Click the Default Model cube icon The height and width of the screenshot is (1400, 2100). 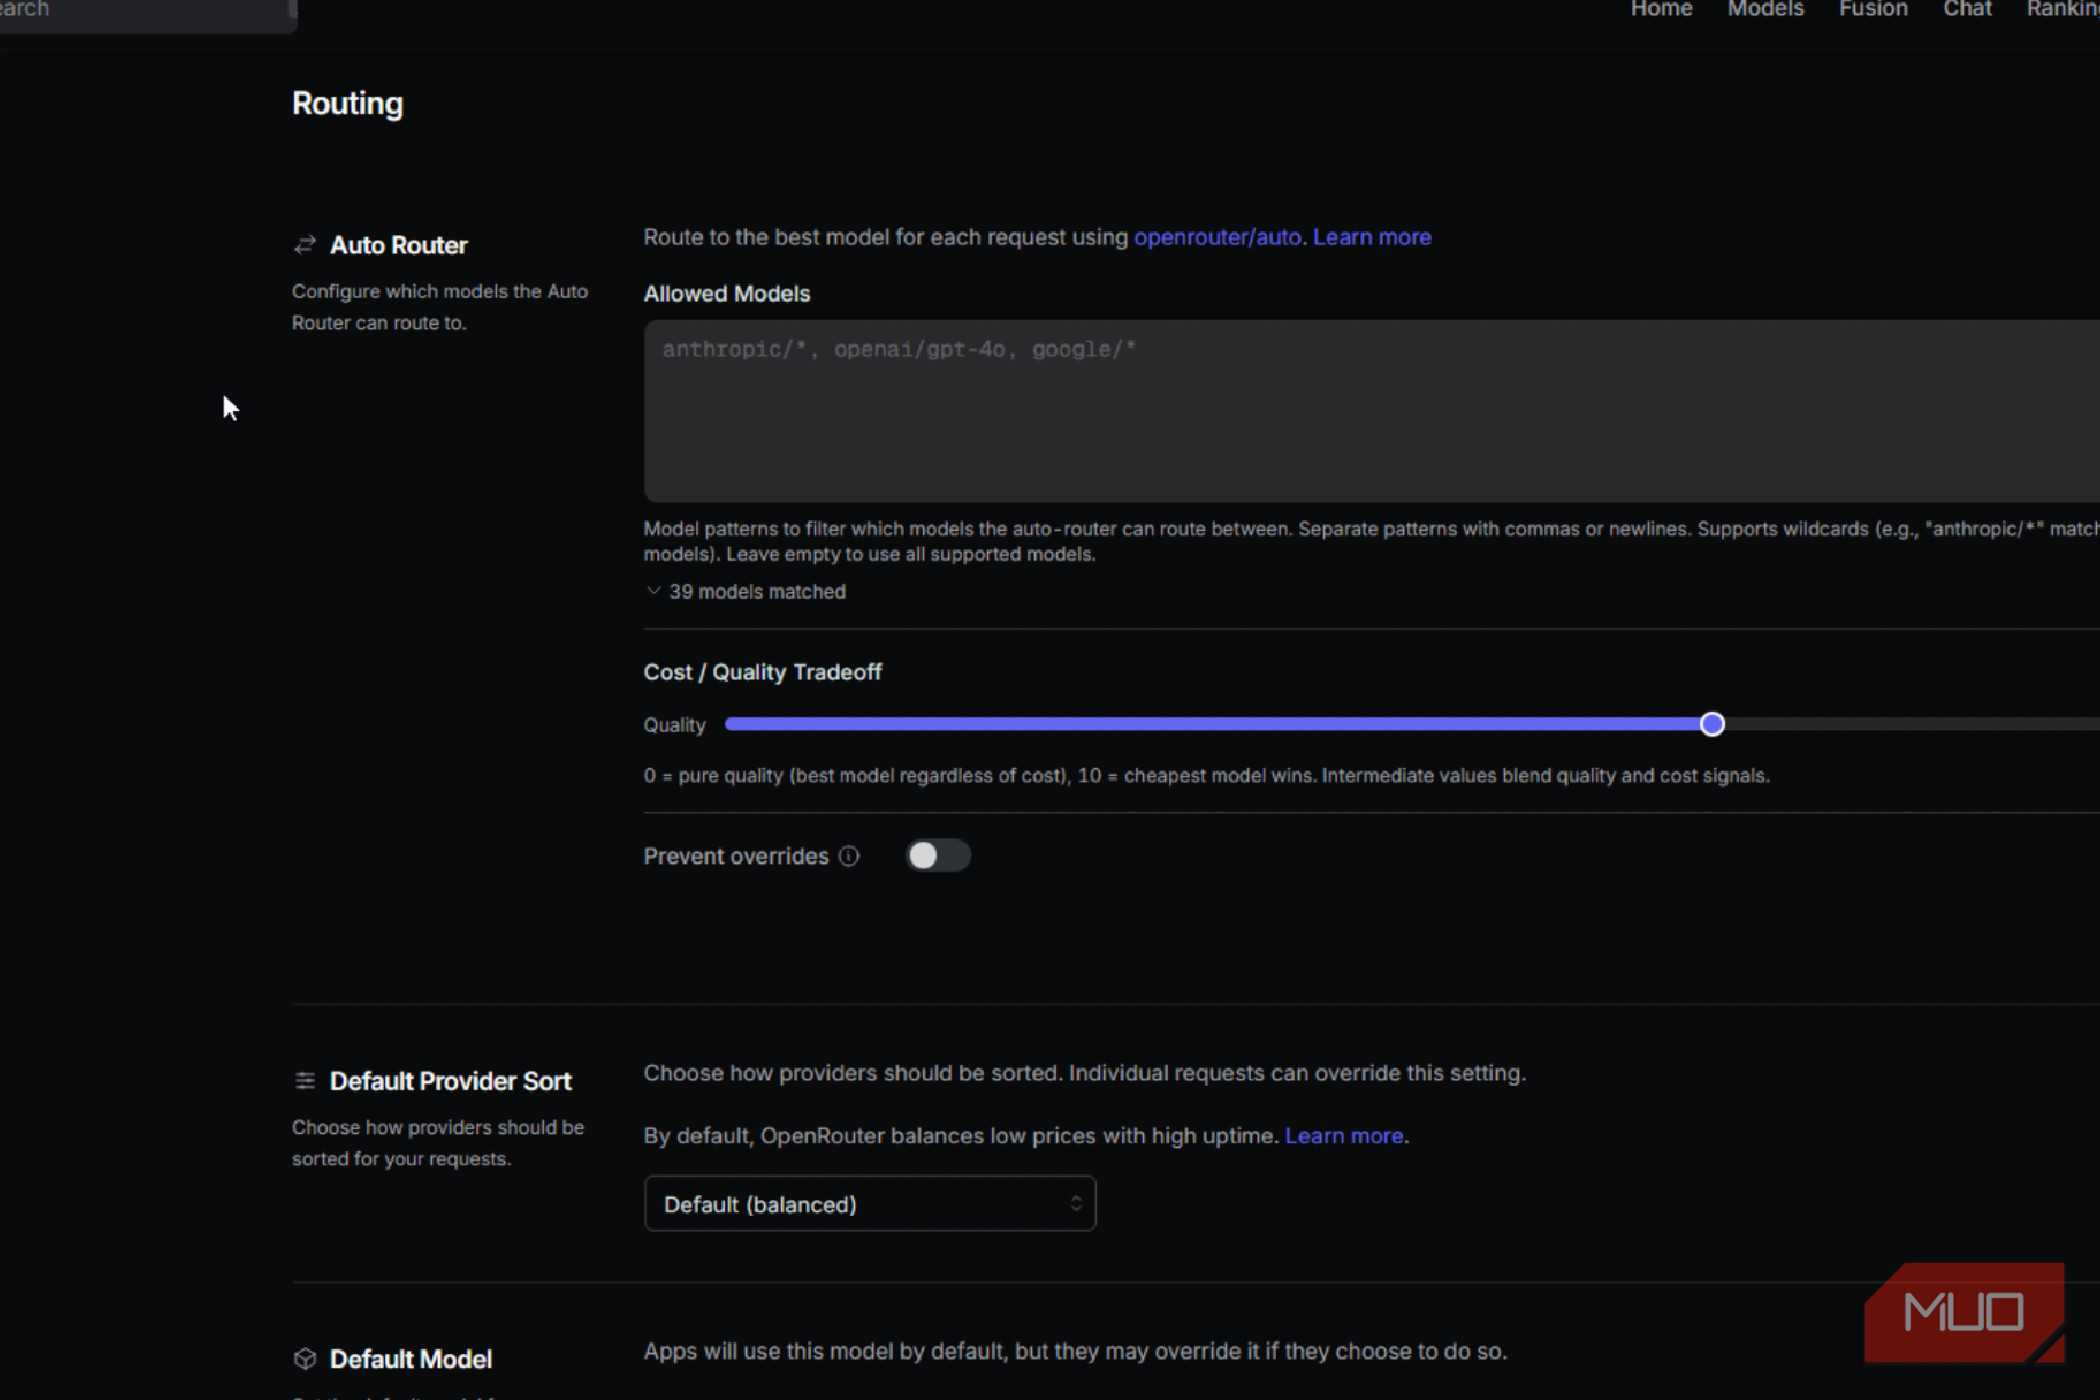tap(305, 1359)
